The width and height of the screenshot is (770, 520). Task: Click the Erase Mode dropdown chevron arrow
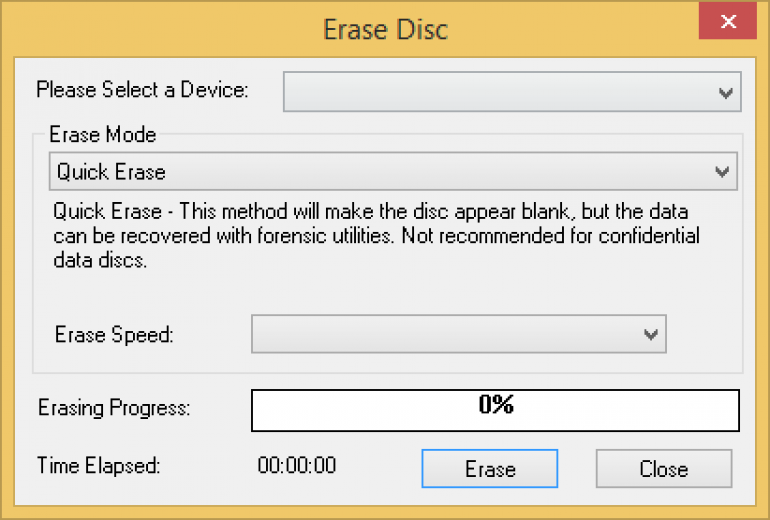pyautogui.click(x=723, y=172)
